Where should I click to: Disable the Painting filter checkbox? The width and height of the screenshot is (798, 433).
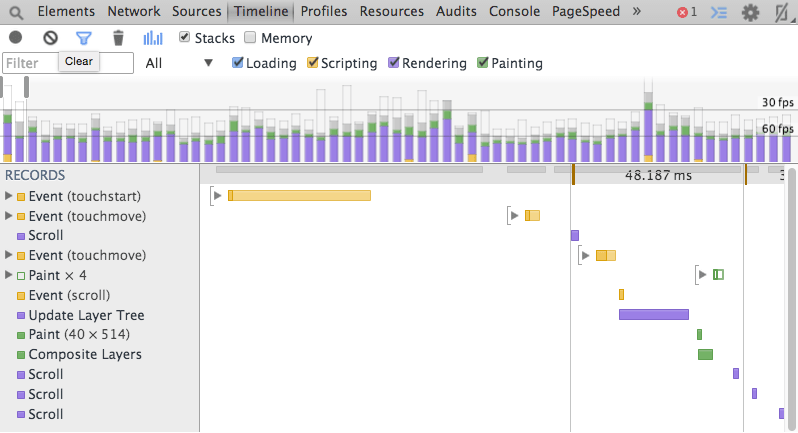point(483,63)
